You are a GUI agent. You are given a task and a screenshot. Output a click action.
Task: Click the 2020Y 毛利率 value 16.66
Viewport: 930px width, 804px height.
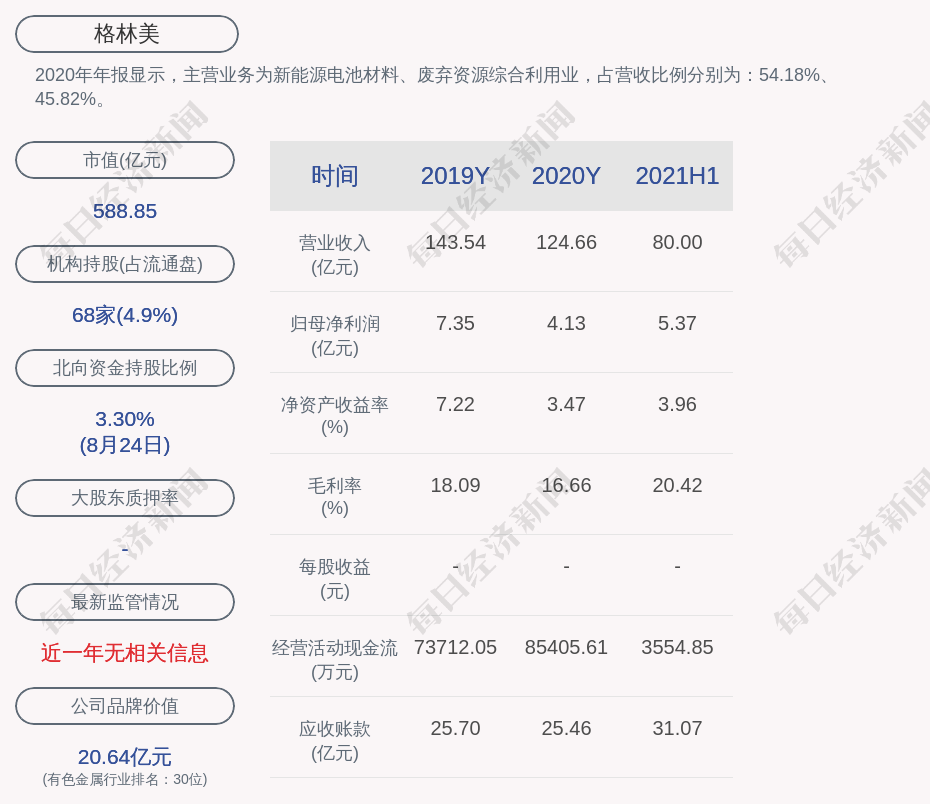pos(566,485)
